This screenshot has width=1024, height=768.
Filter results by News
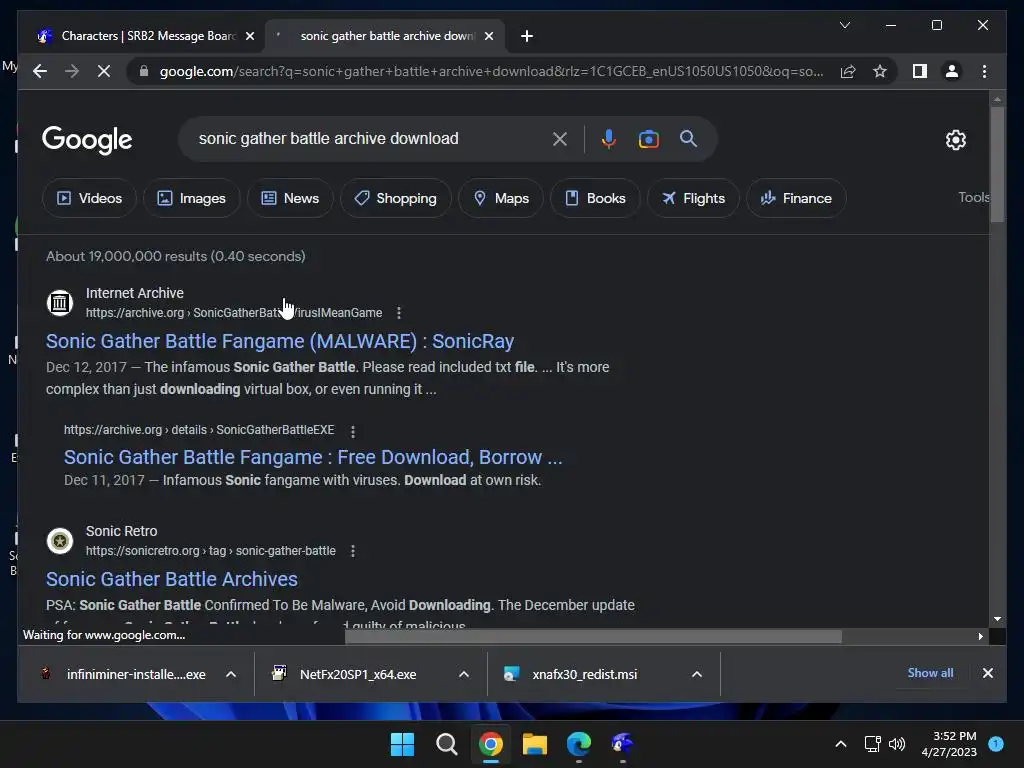click(290, 198)
